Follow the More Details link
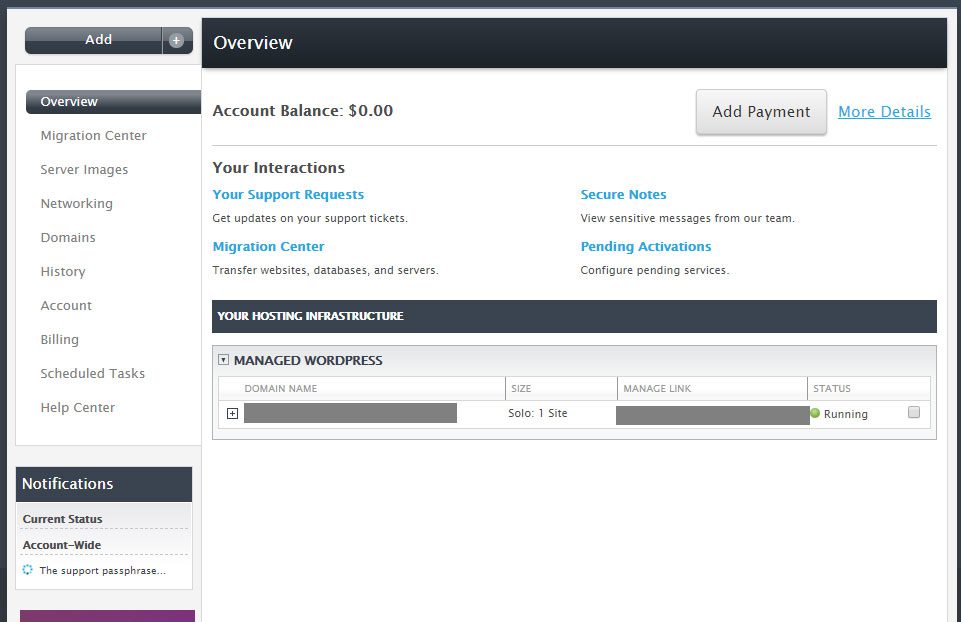Viewport: 961px width, 622px height. point(884,112)
